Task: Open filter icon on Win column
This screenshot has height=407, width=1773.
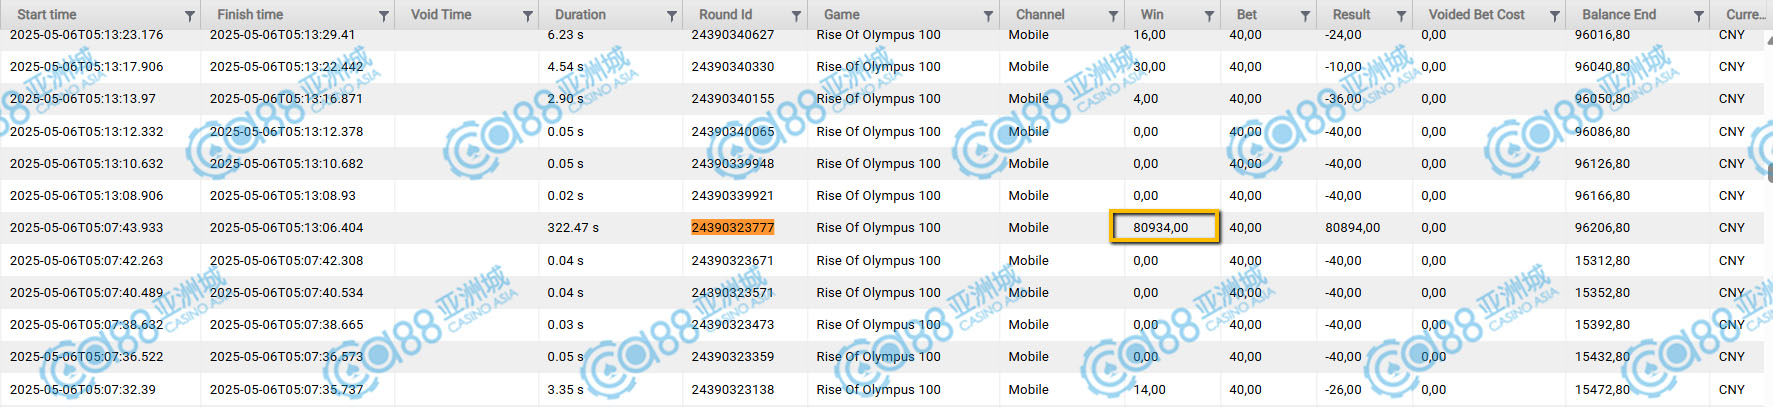Action: pyautogui.click(x=1209, y=15)
